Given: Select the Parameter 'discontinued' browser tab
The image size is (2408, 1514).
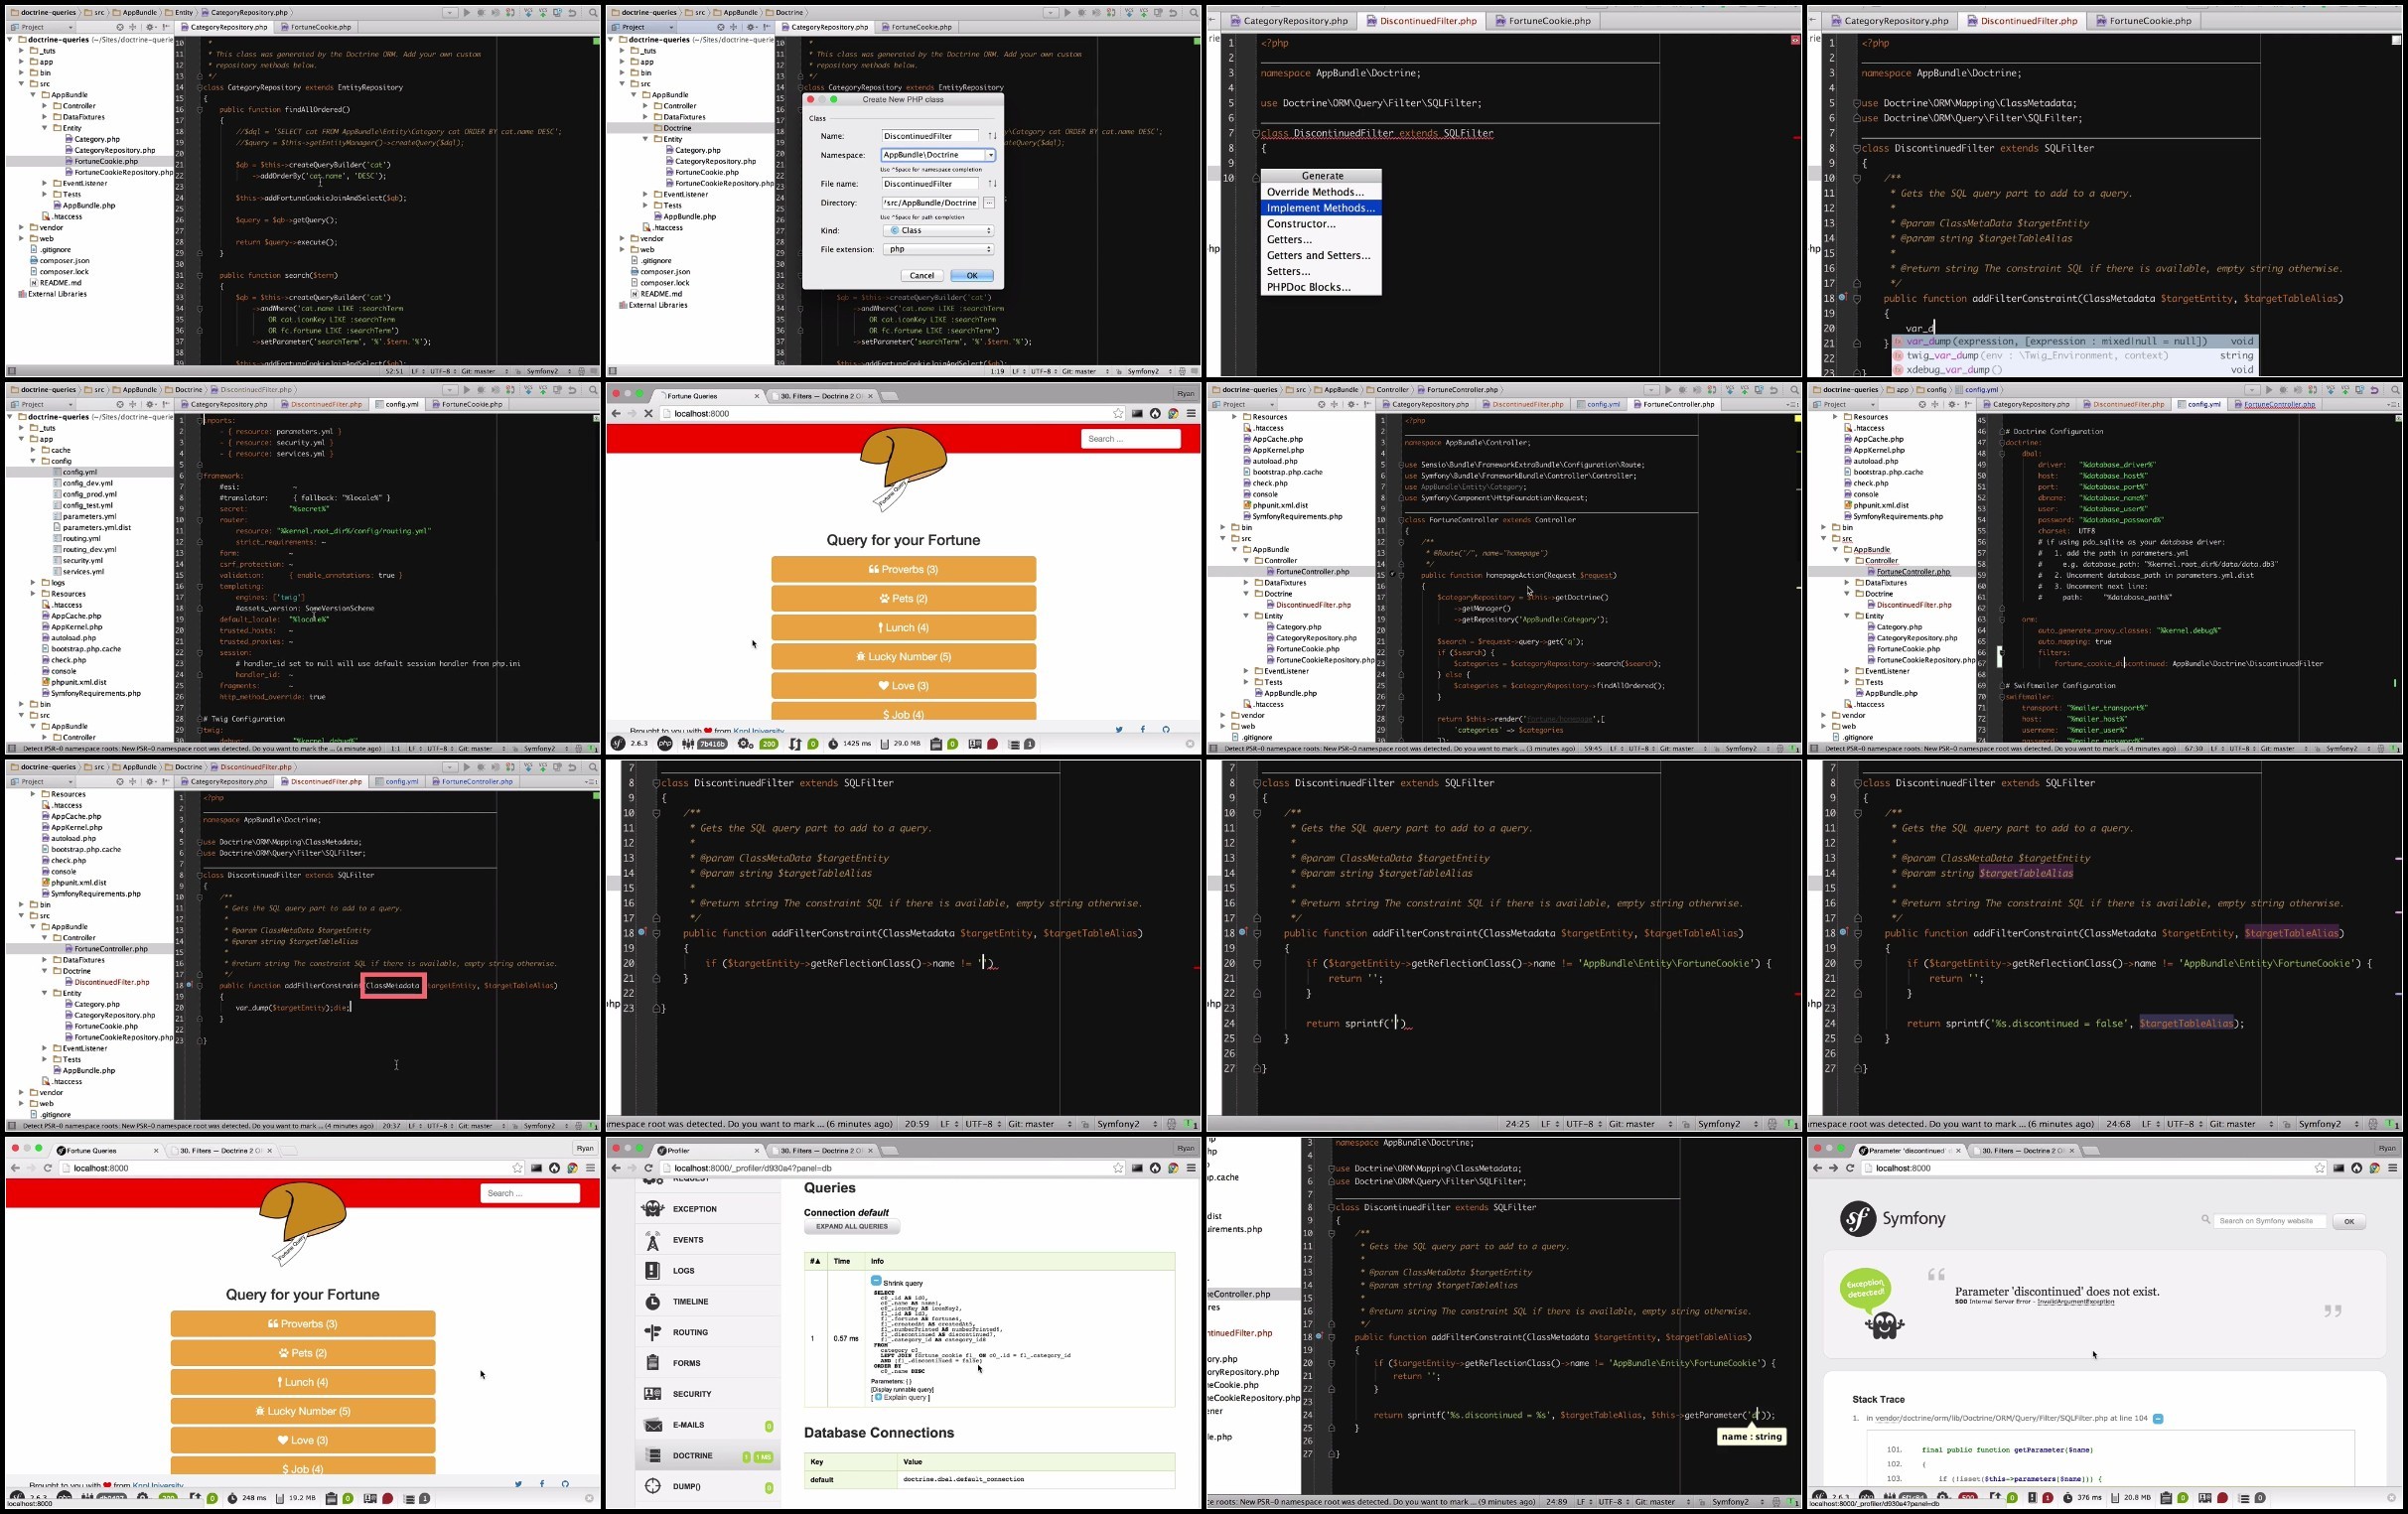Looking at the screenshot, I should click(1908, 1150).
